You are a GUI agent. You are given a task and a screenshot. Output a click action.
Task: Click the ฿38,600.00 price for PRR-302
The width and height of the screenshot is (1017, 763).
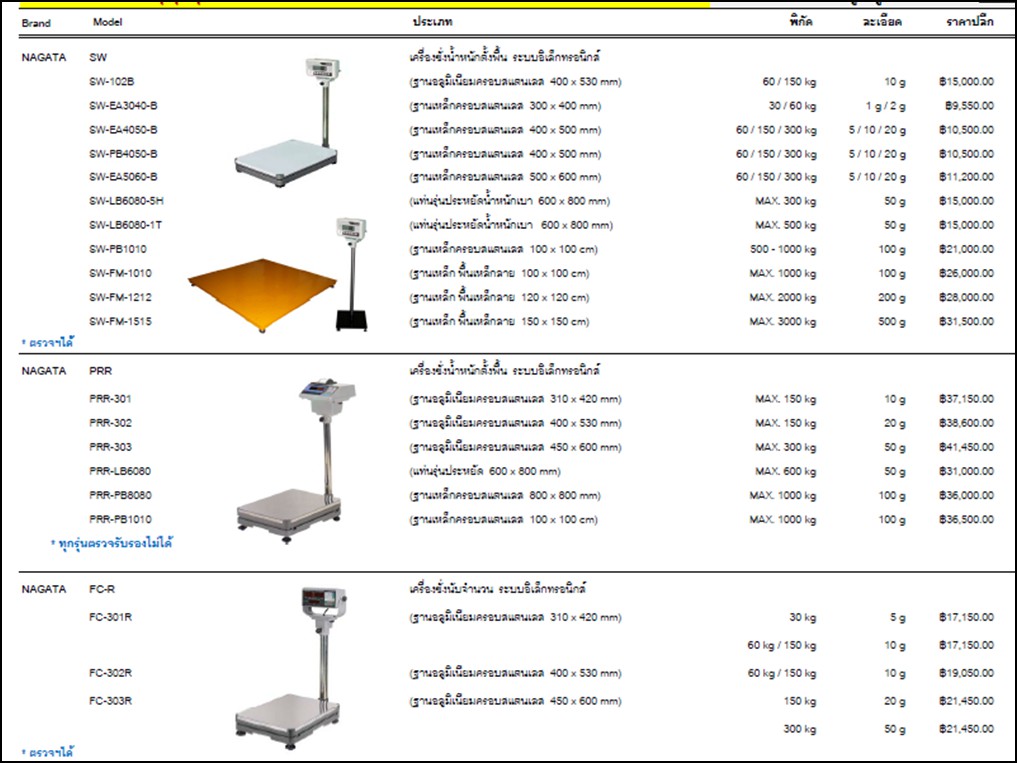pos(966,423)
